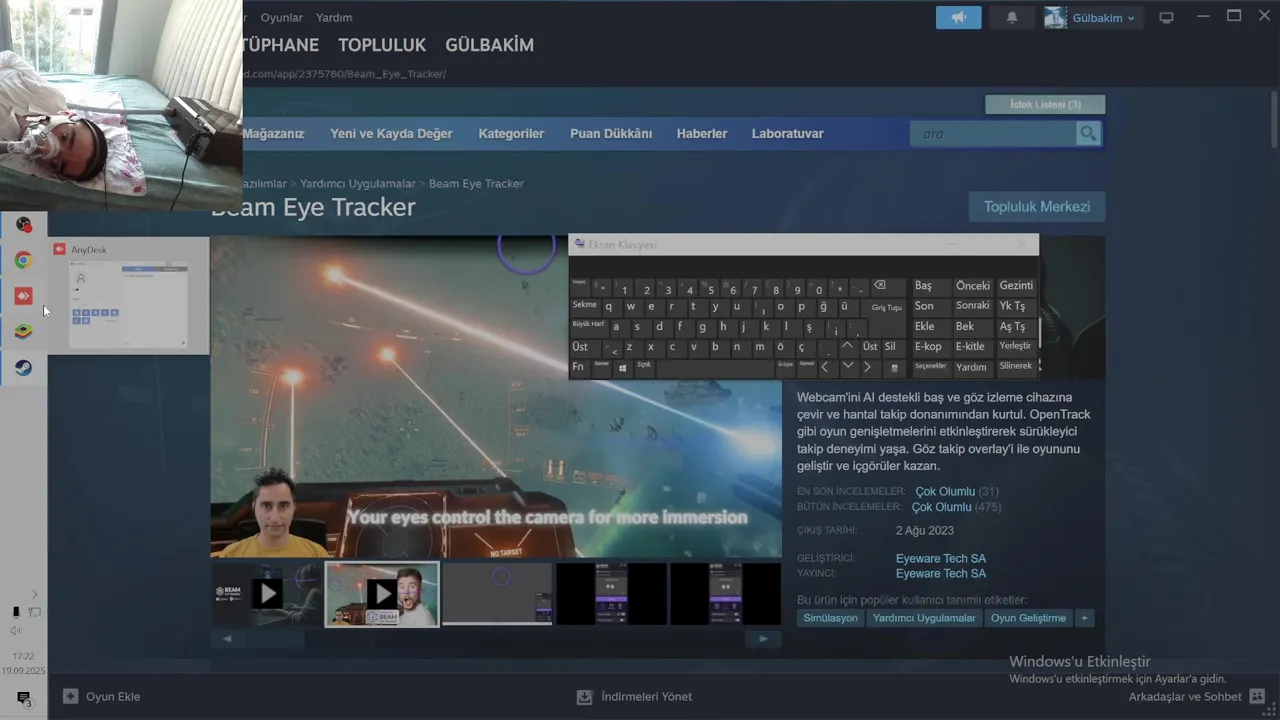Click the user avatar next to Gülbakim

click(x=1055, y=18)
